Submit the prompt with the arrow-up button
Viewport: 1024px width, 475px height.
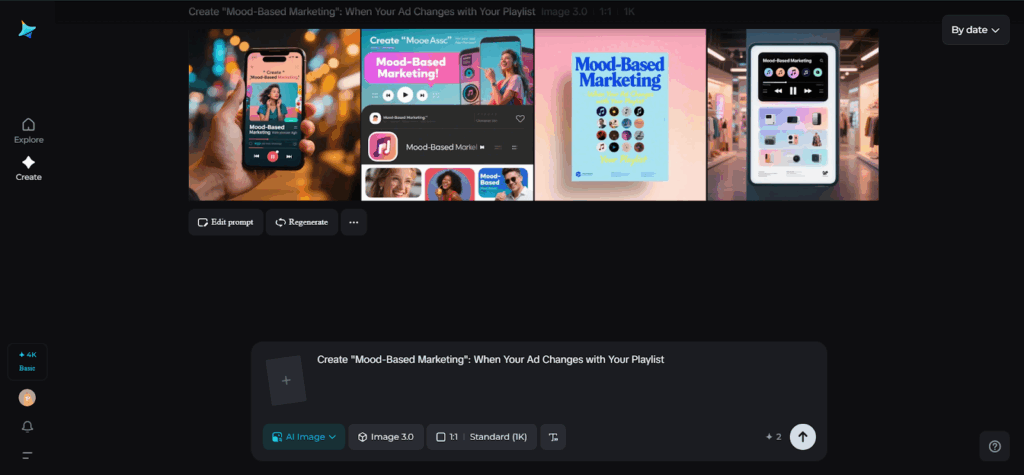[802, 437]
